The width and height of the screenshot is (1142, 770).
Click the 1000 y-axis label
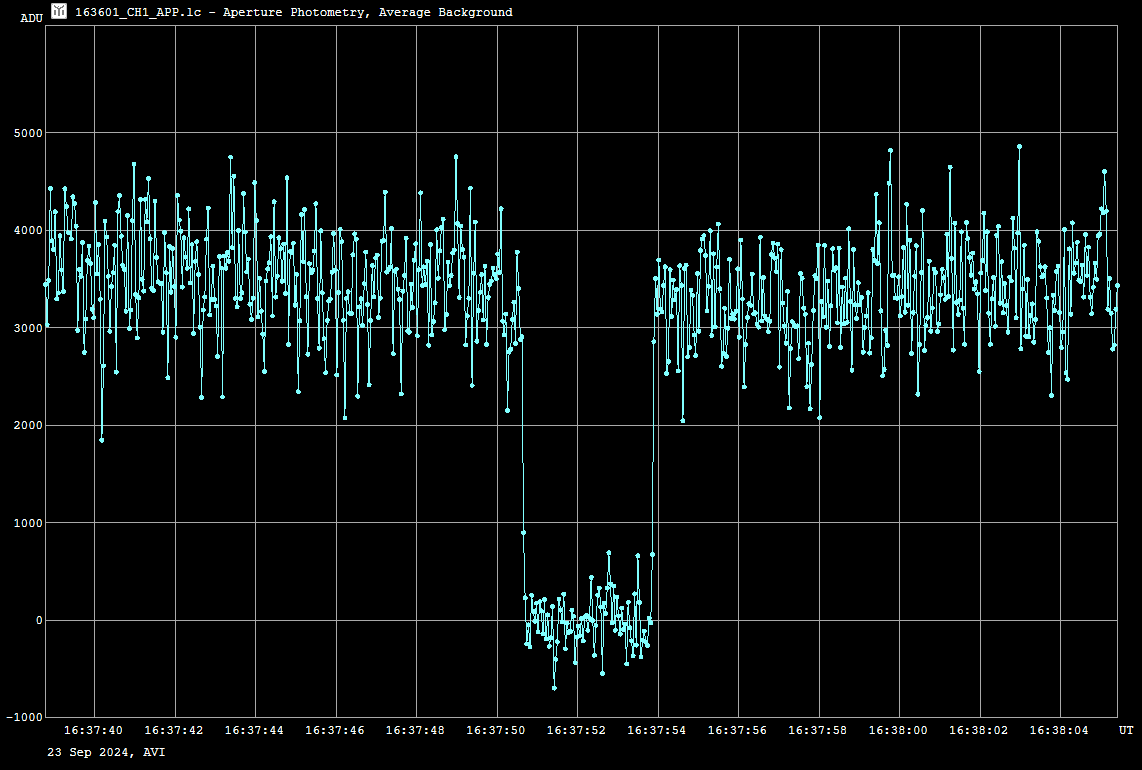(28, 524)
